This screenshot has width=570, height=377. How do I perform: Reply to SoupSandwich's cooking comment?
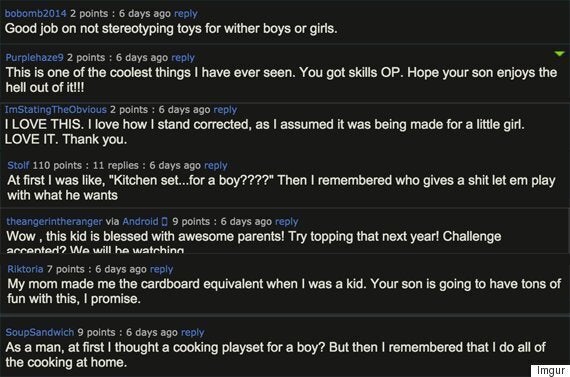193,332
